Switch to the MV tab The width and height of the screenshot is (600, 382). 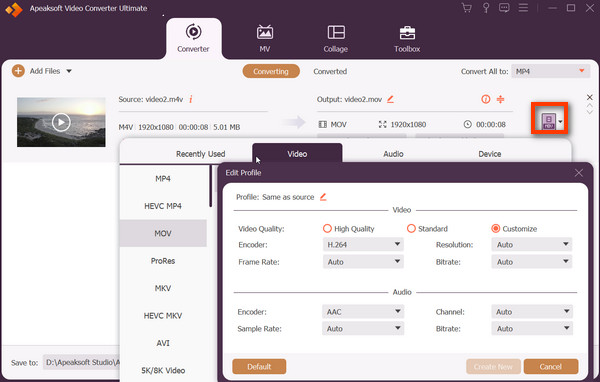click(265, 38)
